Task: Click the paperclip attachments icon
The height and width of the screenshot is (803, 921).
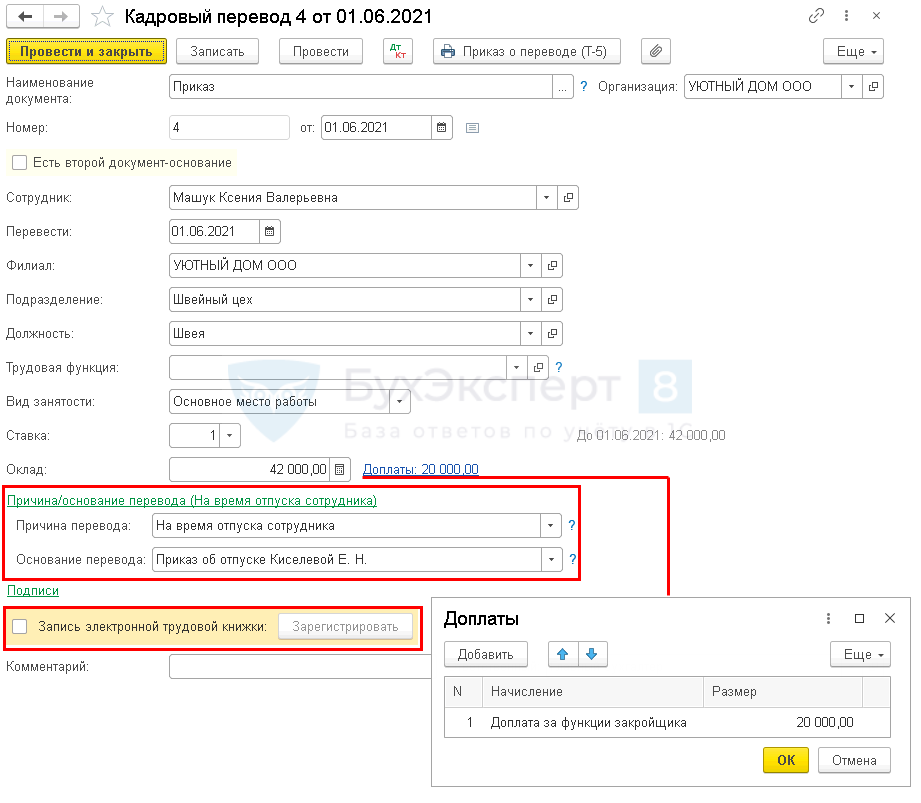Action: [655, 51]
